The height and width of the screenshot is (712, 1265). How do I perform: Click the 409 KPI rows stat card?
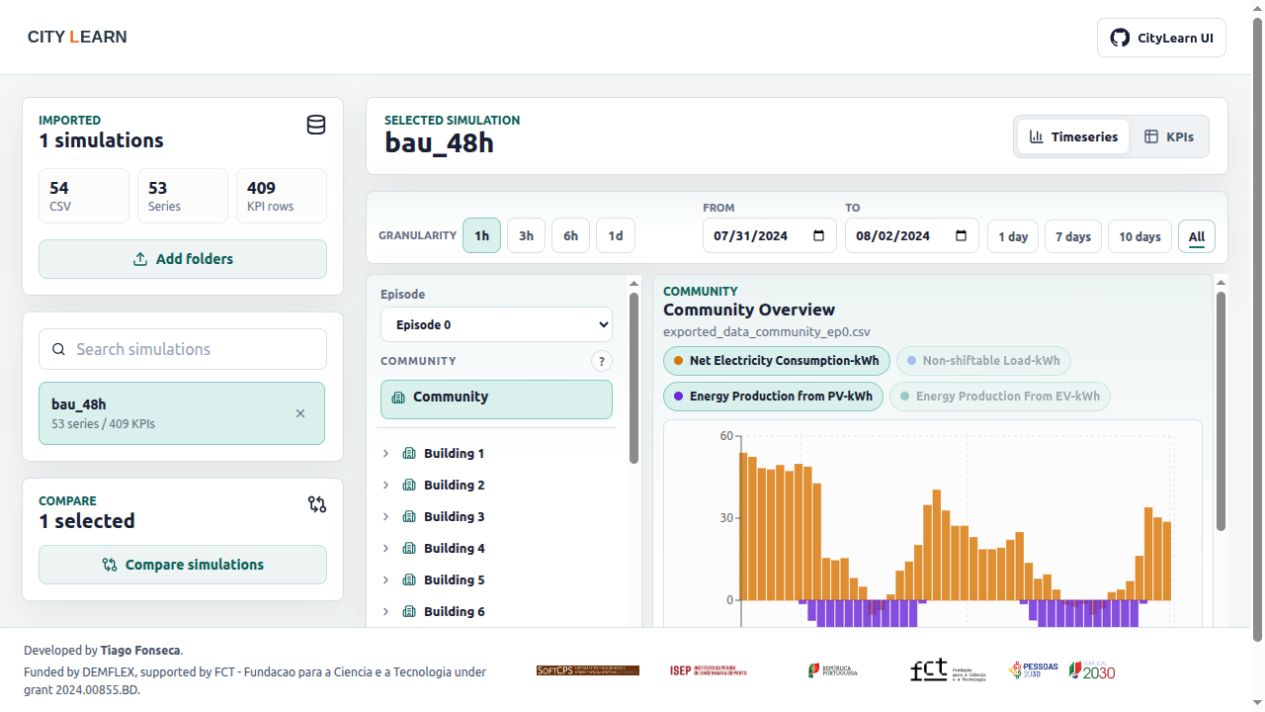pos(281,195)
